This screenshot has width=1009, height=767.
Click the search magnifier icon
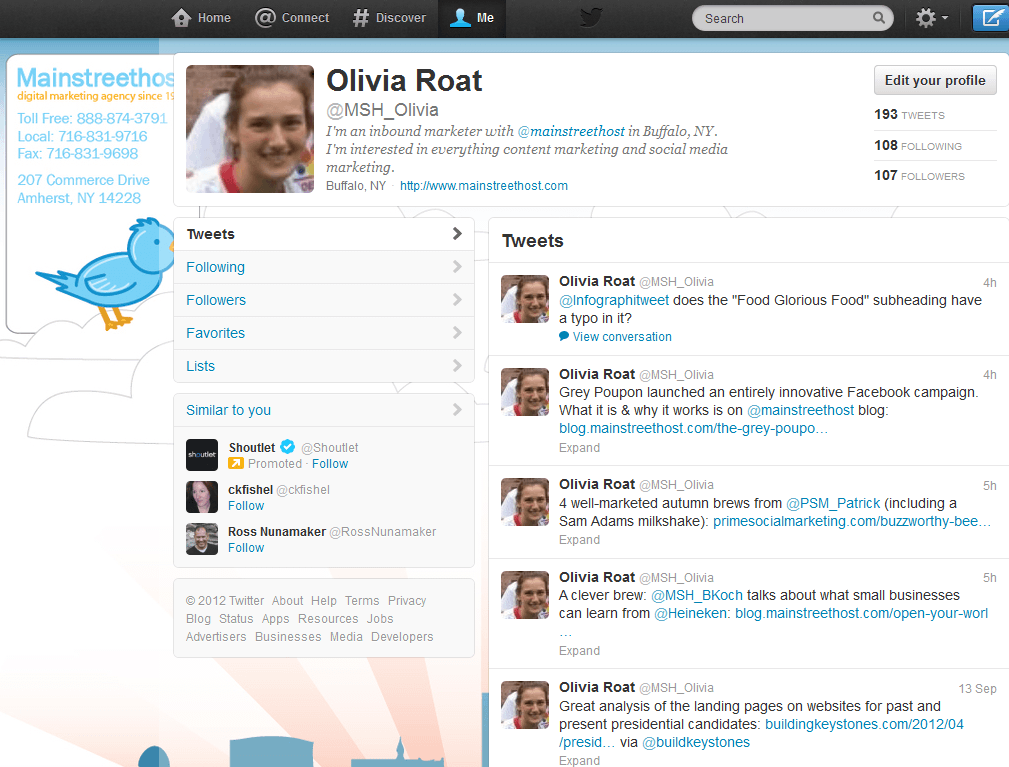[x=878, y=17]
